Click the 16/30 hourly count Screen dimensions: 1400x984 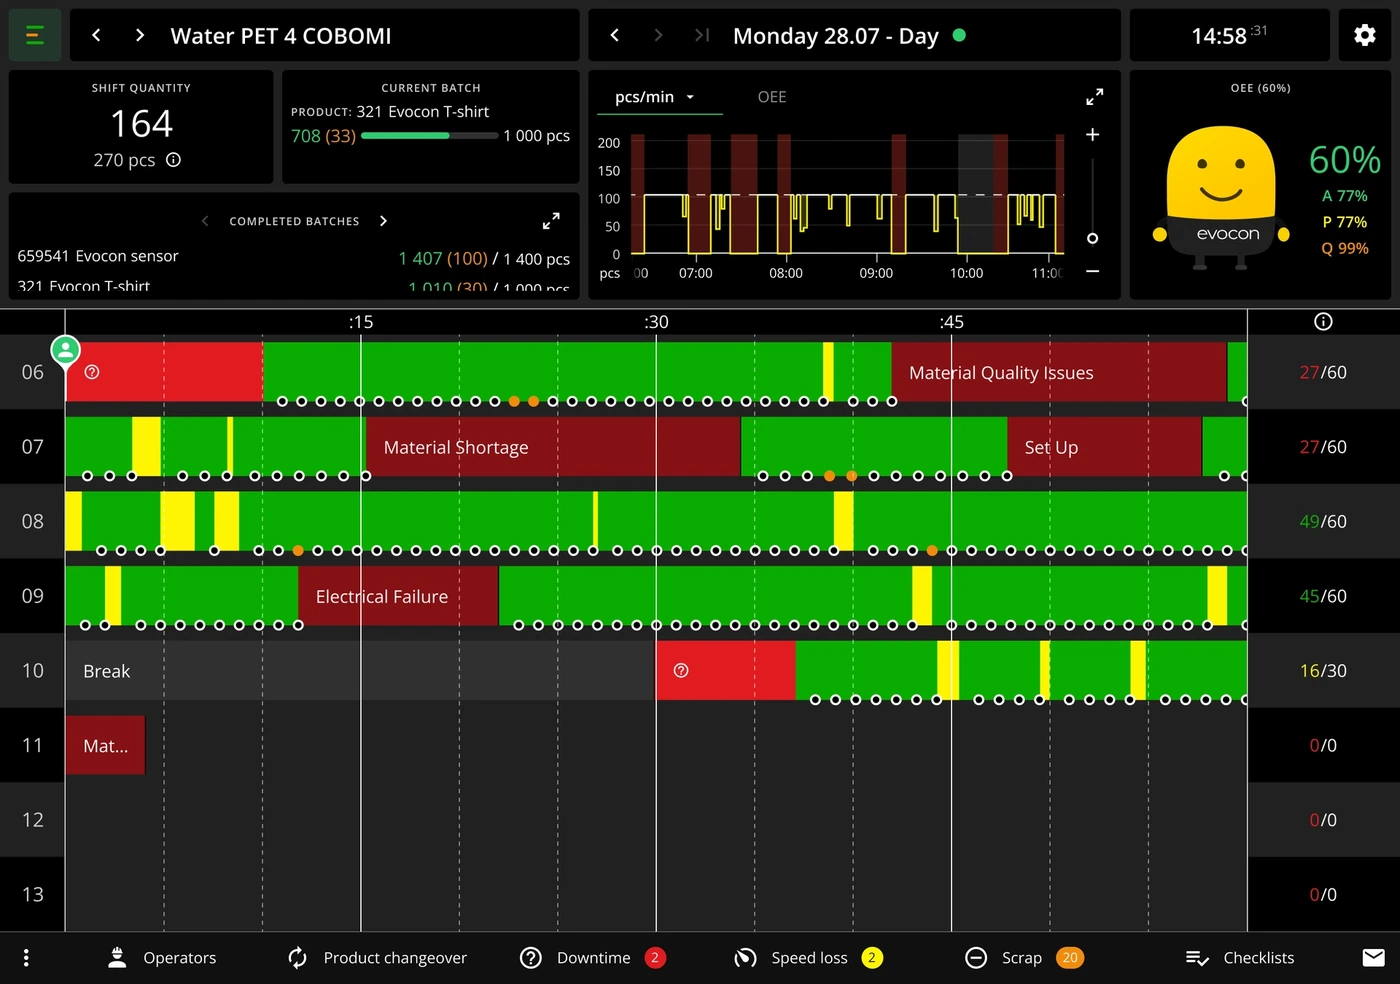1323,671
